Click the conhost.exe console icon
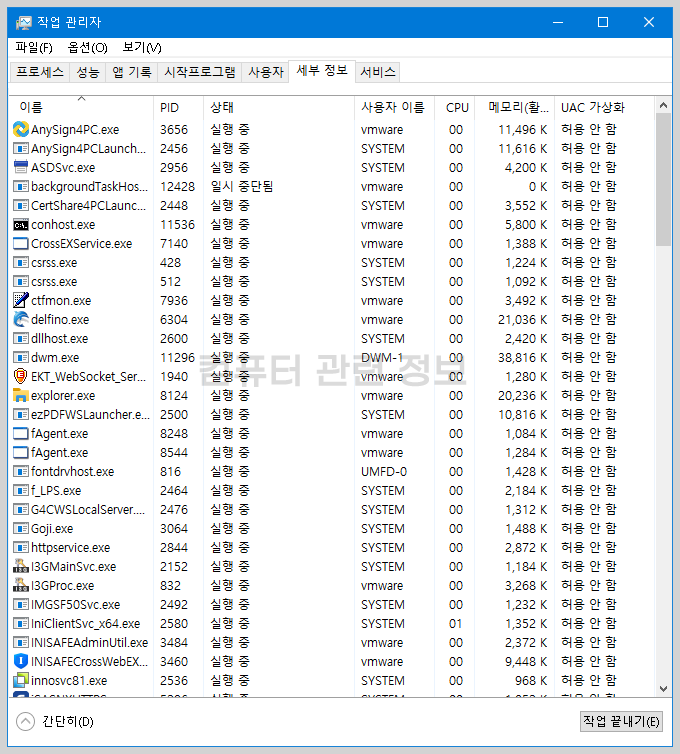Viewport: 680px width, 754px height. coord(21,225)
